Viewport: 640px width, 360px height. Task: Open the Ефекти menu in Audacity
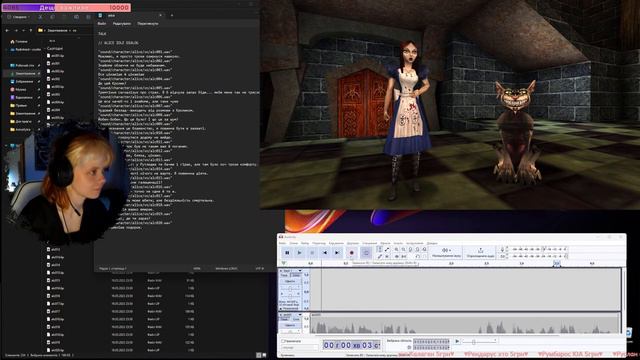tap(385, 243)
